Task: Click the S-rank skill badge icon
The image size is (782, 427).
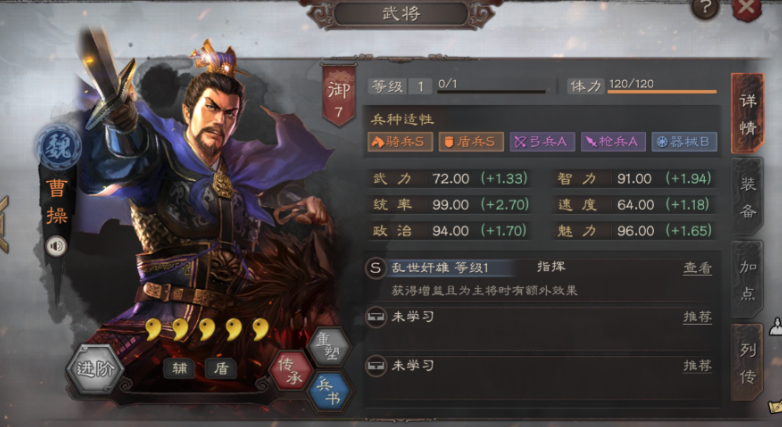Action: [x=375, y=268]
